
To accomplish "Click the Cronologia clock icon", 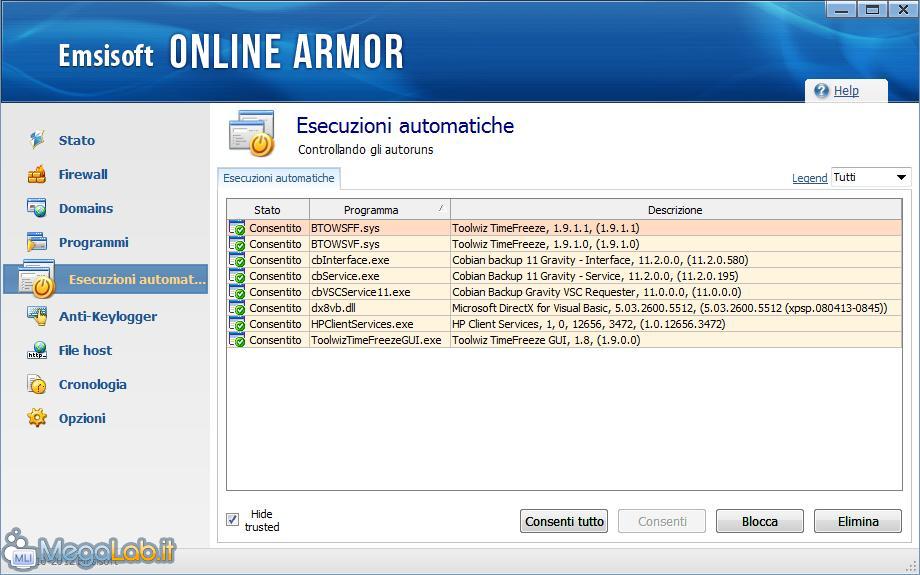I will tap(37, 385).
